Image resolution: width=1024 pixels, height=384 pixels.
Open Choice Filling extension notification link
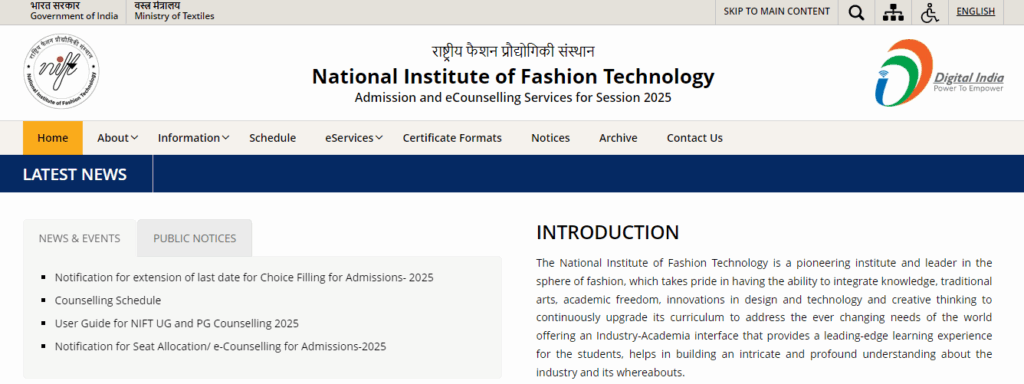(244, 278)
